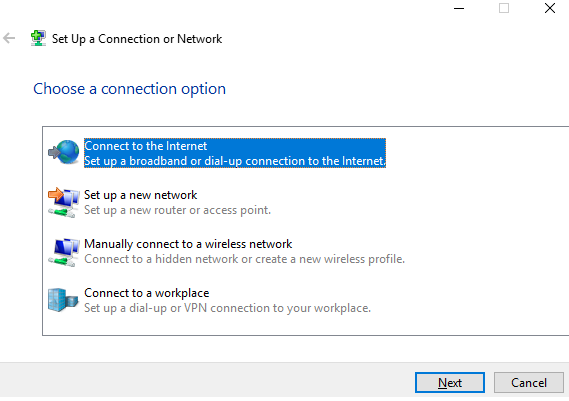
Task: Click the hidden network or wireless profile description
Action: click(245, 259)
